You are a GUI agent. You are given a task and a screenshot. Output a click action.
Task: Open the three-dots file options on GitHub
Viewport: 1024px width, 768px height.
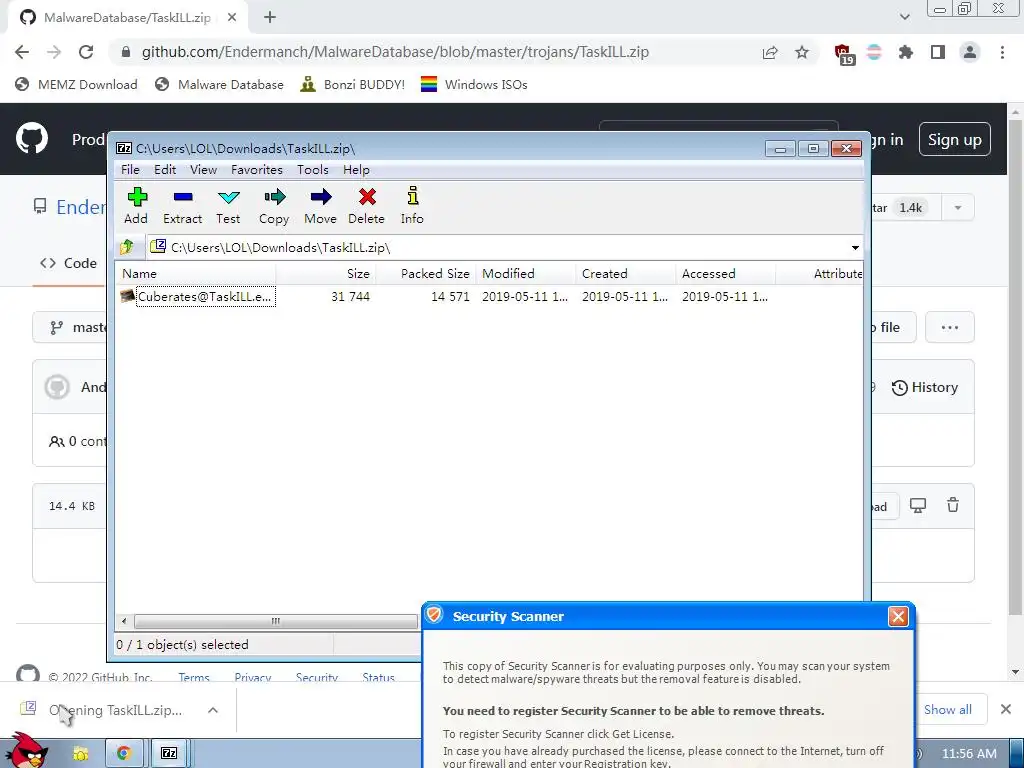point(950,327)
